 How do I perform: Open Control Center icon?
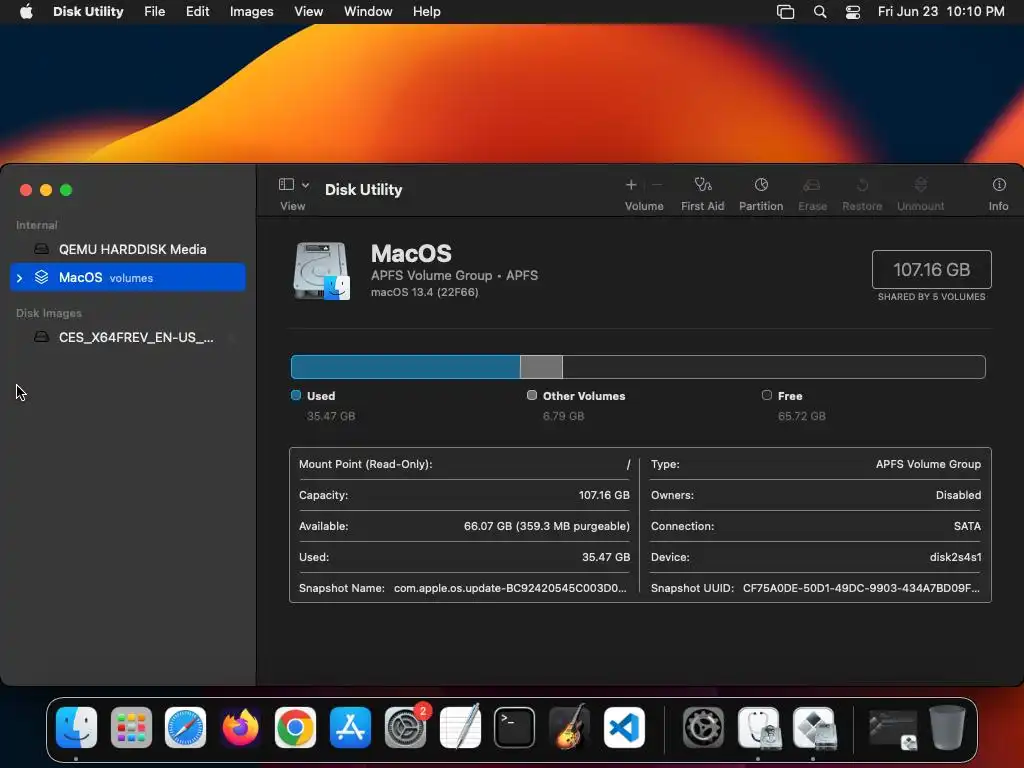click(853, 12)
